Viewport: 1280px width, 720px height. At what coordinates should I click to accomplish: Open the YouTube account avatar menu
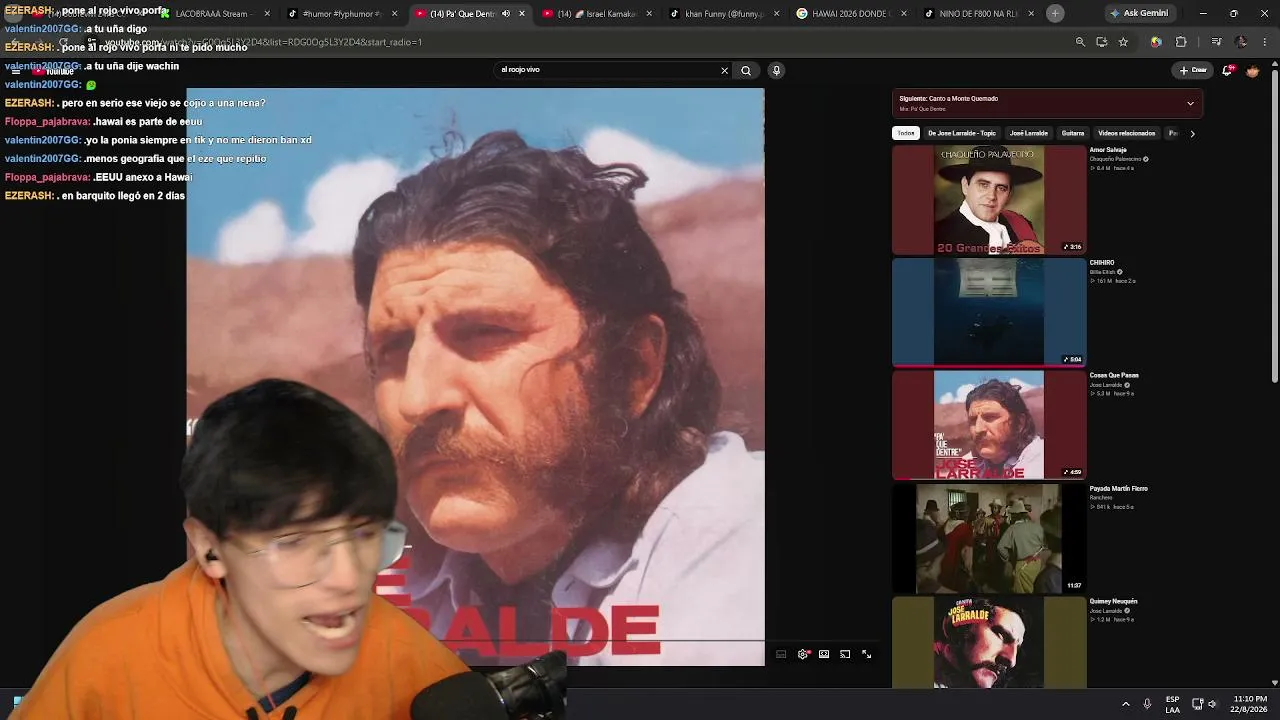click(1252, 70)
